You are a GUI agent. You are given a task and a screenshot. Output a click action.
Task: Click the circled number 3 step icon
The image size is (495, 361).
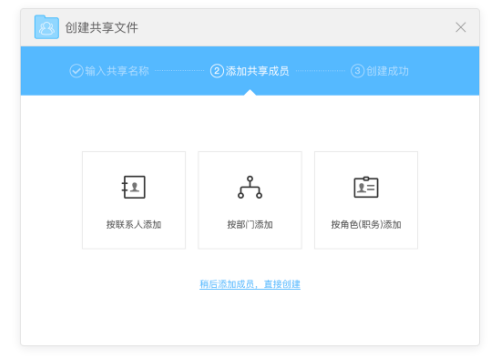click(357, 71)
